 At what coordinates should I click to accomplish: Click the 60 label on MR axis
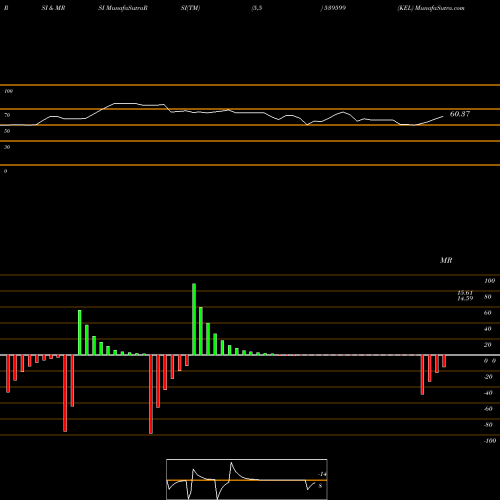click(488, 313)
